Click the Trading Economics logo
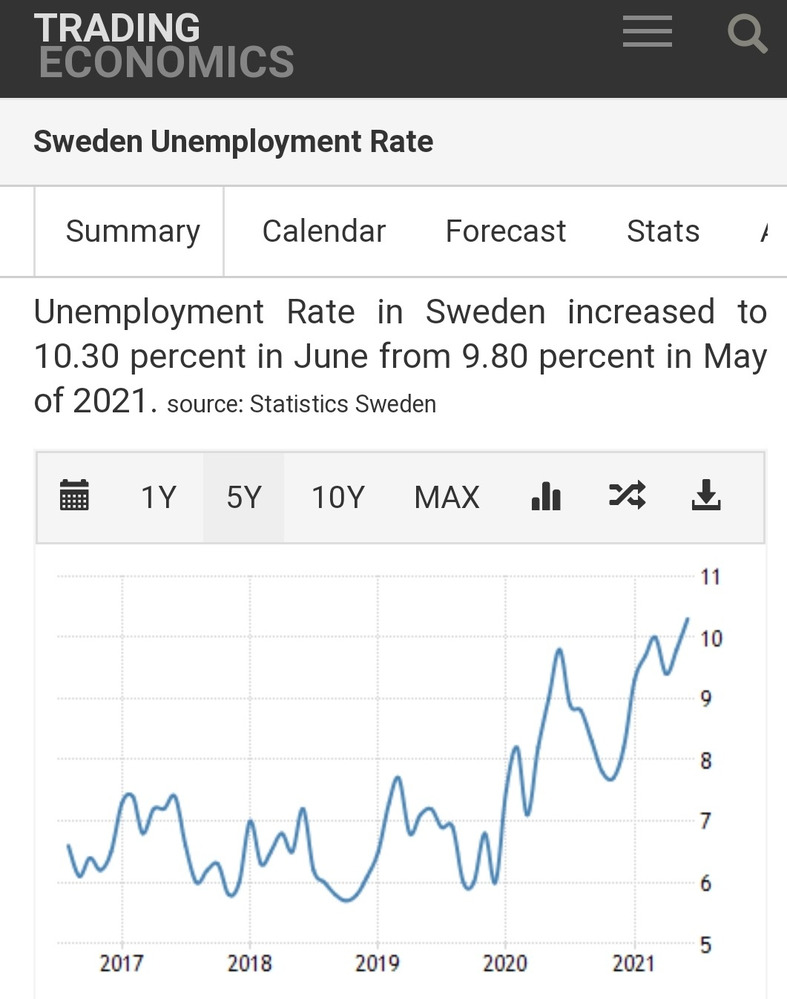 (164, 45)
